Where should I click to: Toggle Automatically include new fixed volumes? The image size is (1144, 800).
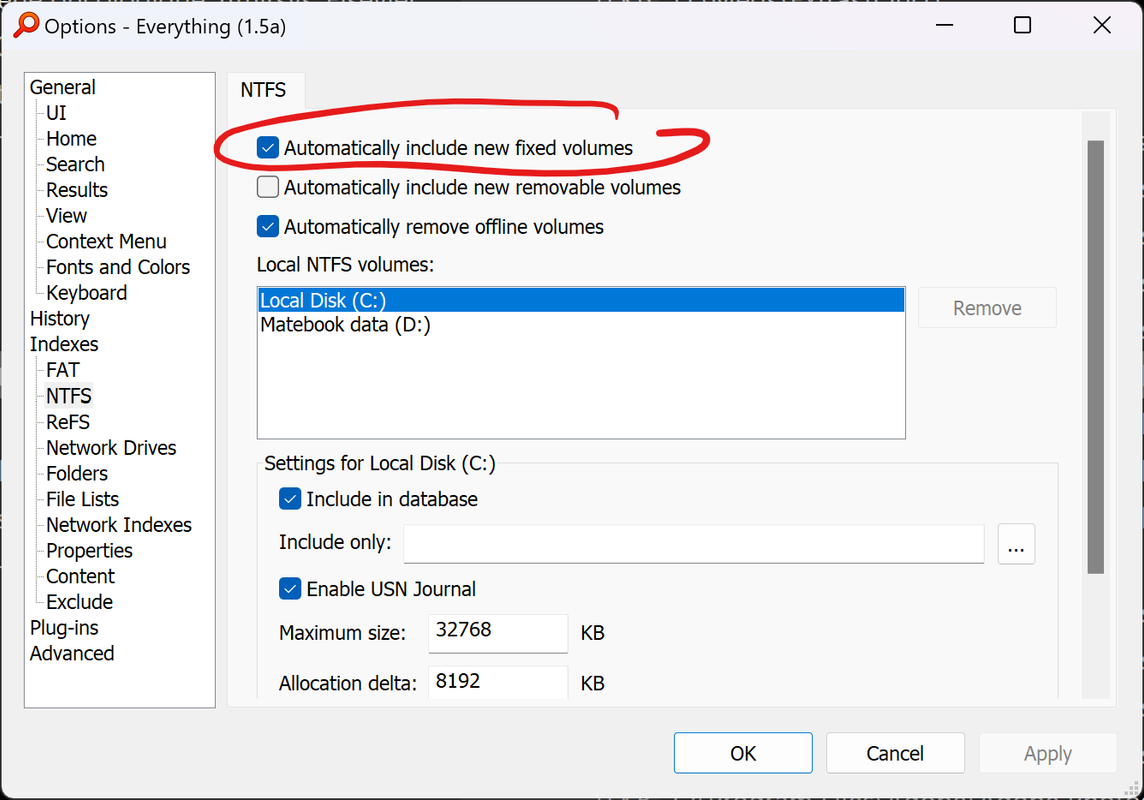pos(268,148)
